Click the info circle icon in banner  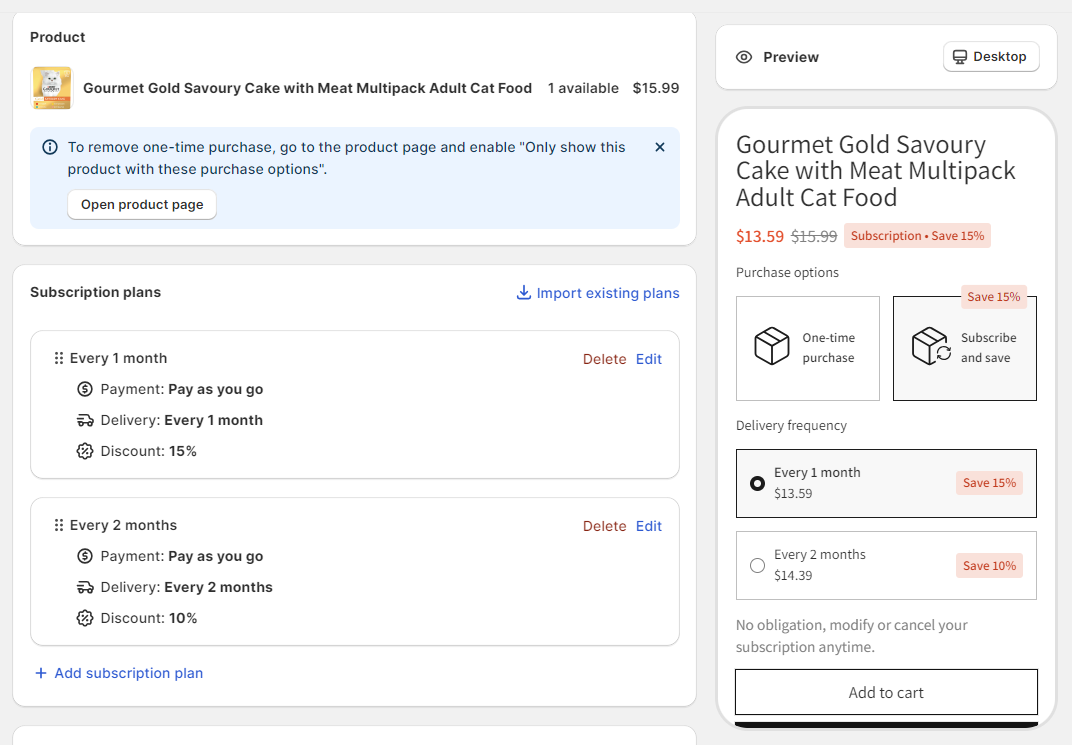click(x=50, y=147)
